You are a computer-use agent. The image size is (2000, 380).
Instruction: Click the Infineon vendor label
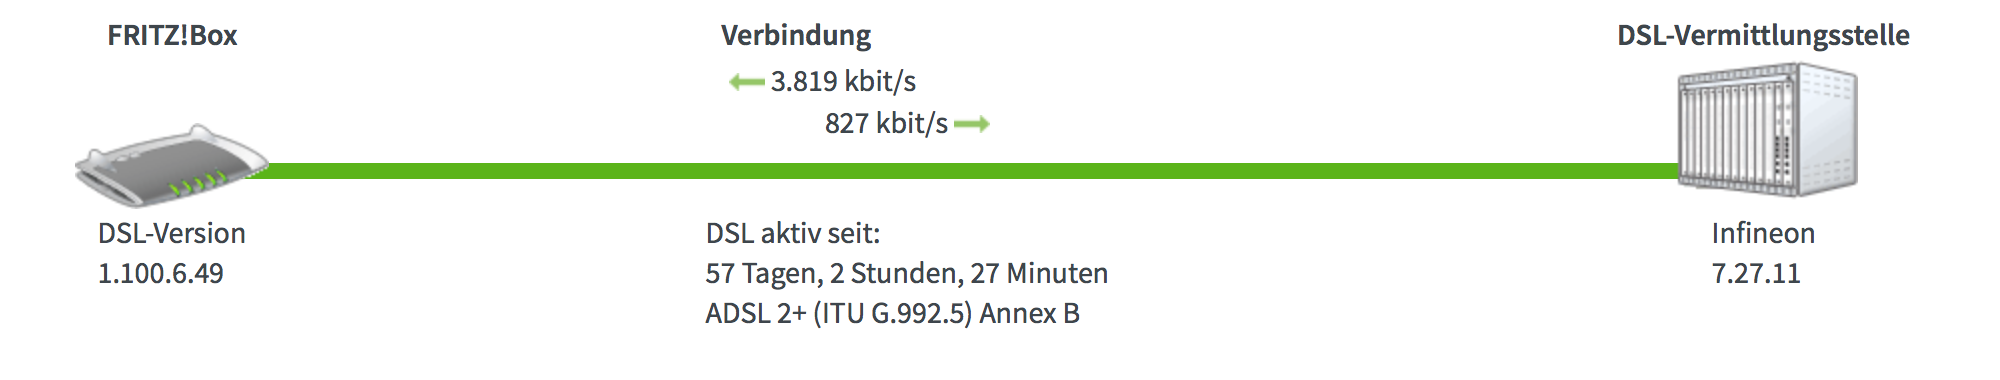click(1763, 233)
